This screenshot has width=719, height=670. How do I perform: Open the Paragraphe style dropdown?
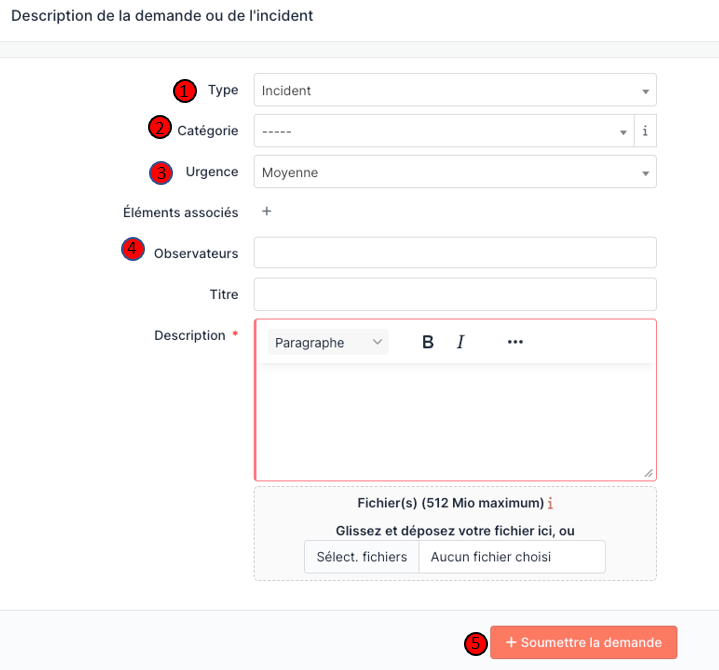coord(327,342)
